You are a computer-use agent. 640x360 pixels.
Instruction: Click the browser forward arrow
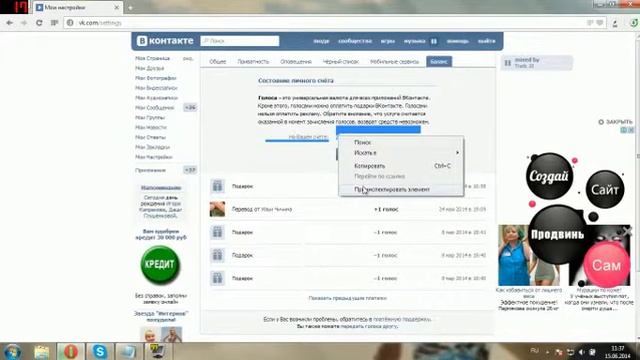[24, 23]
